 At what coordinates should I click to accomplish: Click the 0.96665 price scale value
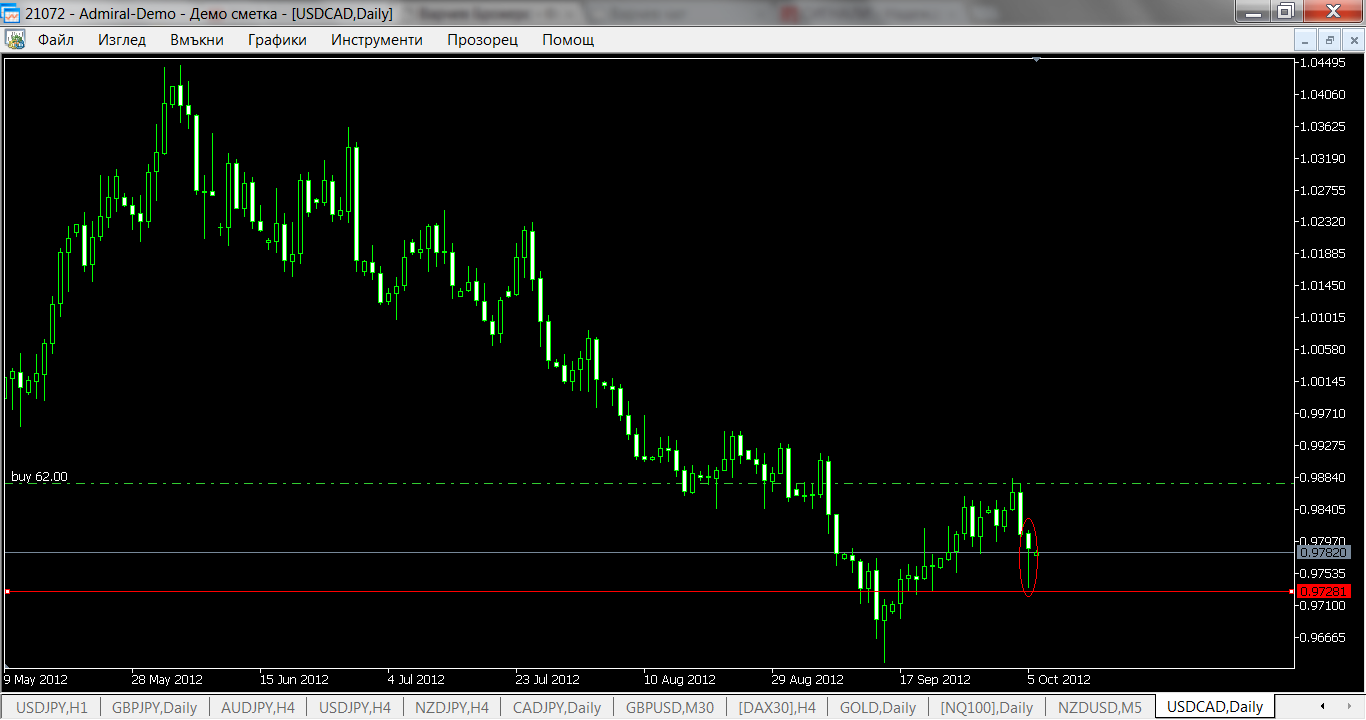pyautogui.click(x=1324, y=637)
